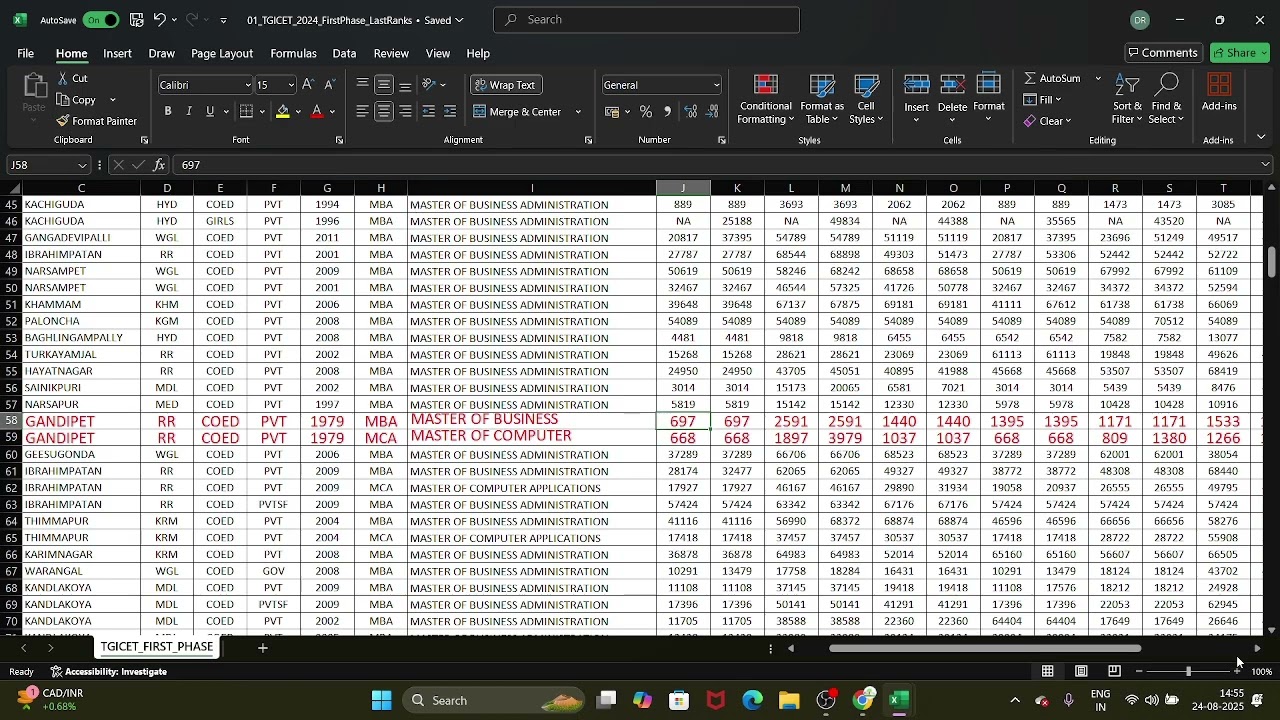Screen dimensions: 1280x720
Task: Expand Merge & Center dropdown arrow
Action: click(x=578, y=112)
